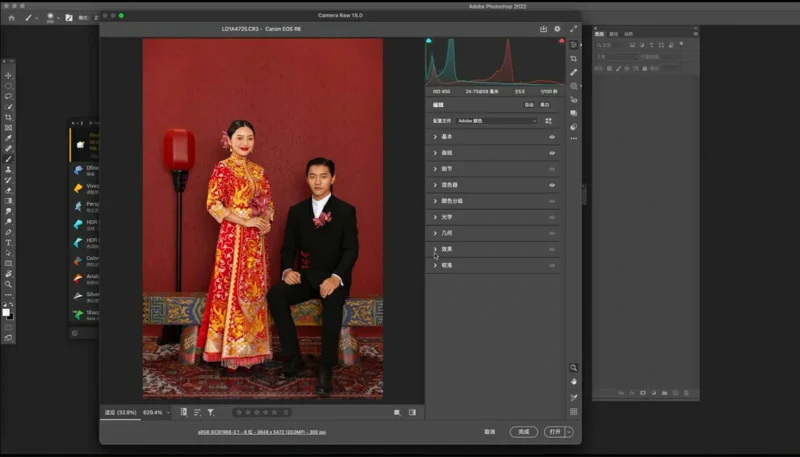Open the 配置文件 Adobe 颜色 dropdown
800x457 pixels.
coord(497,120)
